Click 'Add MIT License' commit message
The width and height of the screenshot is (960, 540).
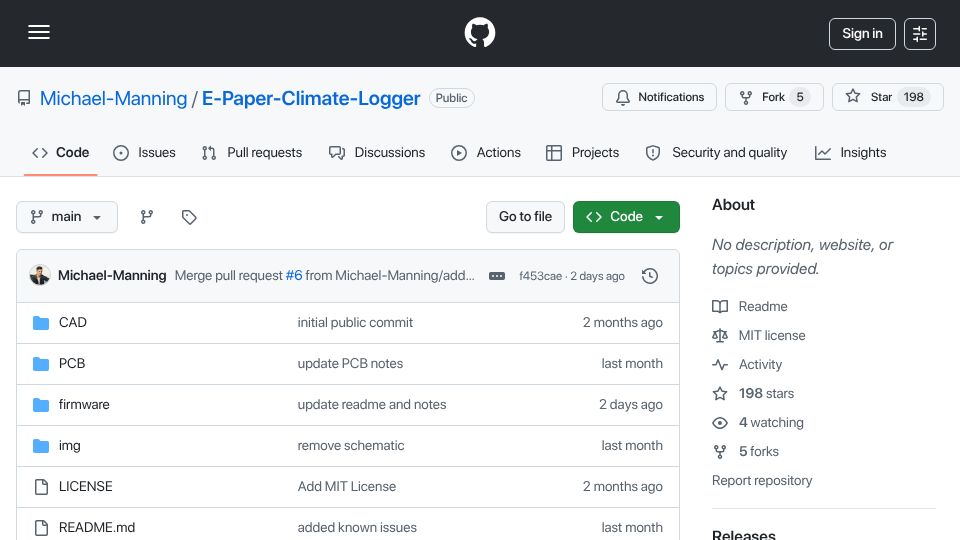point(347,487)
